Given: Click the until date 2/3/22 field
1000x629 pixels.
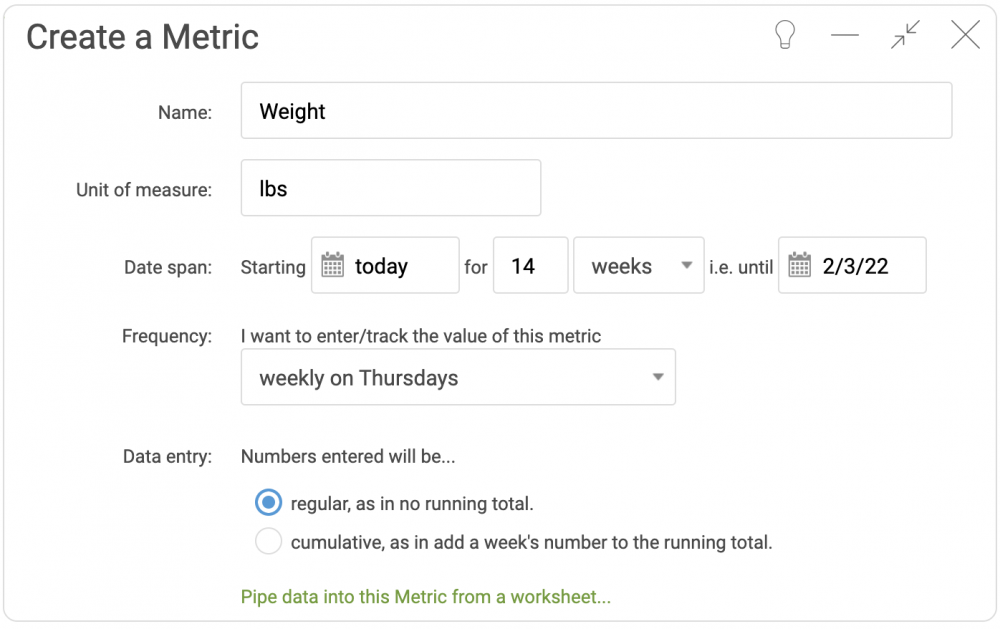Looking at the screenshot, I should pos(852,265).
